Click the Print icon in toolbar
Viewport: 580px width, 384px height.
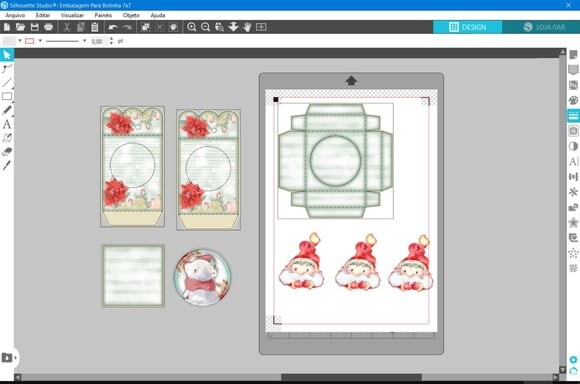(x=48, y=27)
